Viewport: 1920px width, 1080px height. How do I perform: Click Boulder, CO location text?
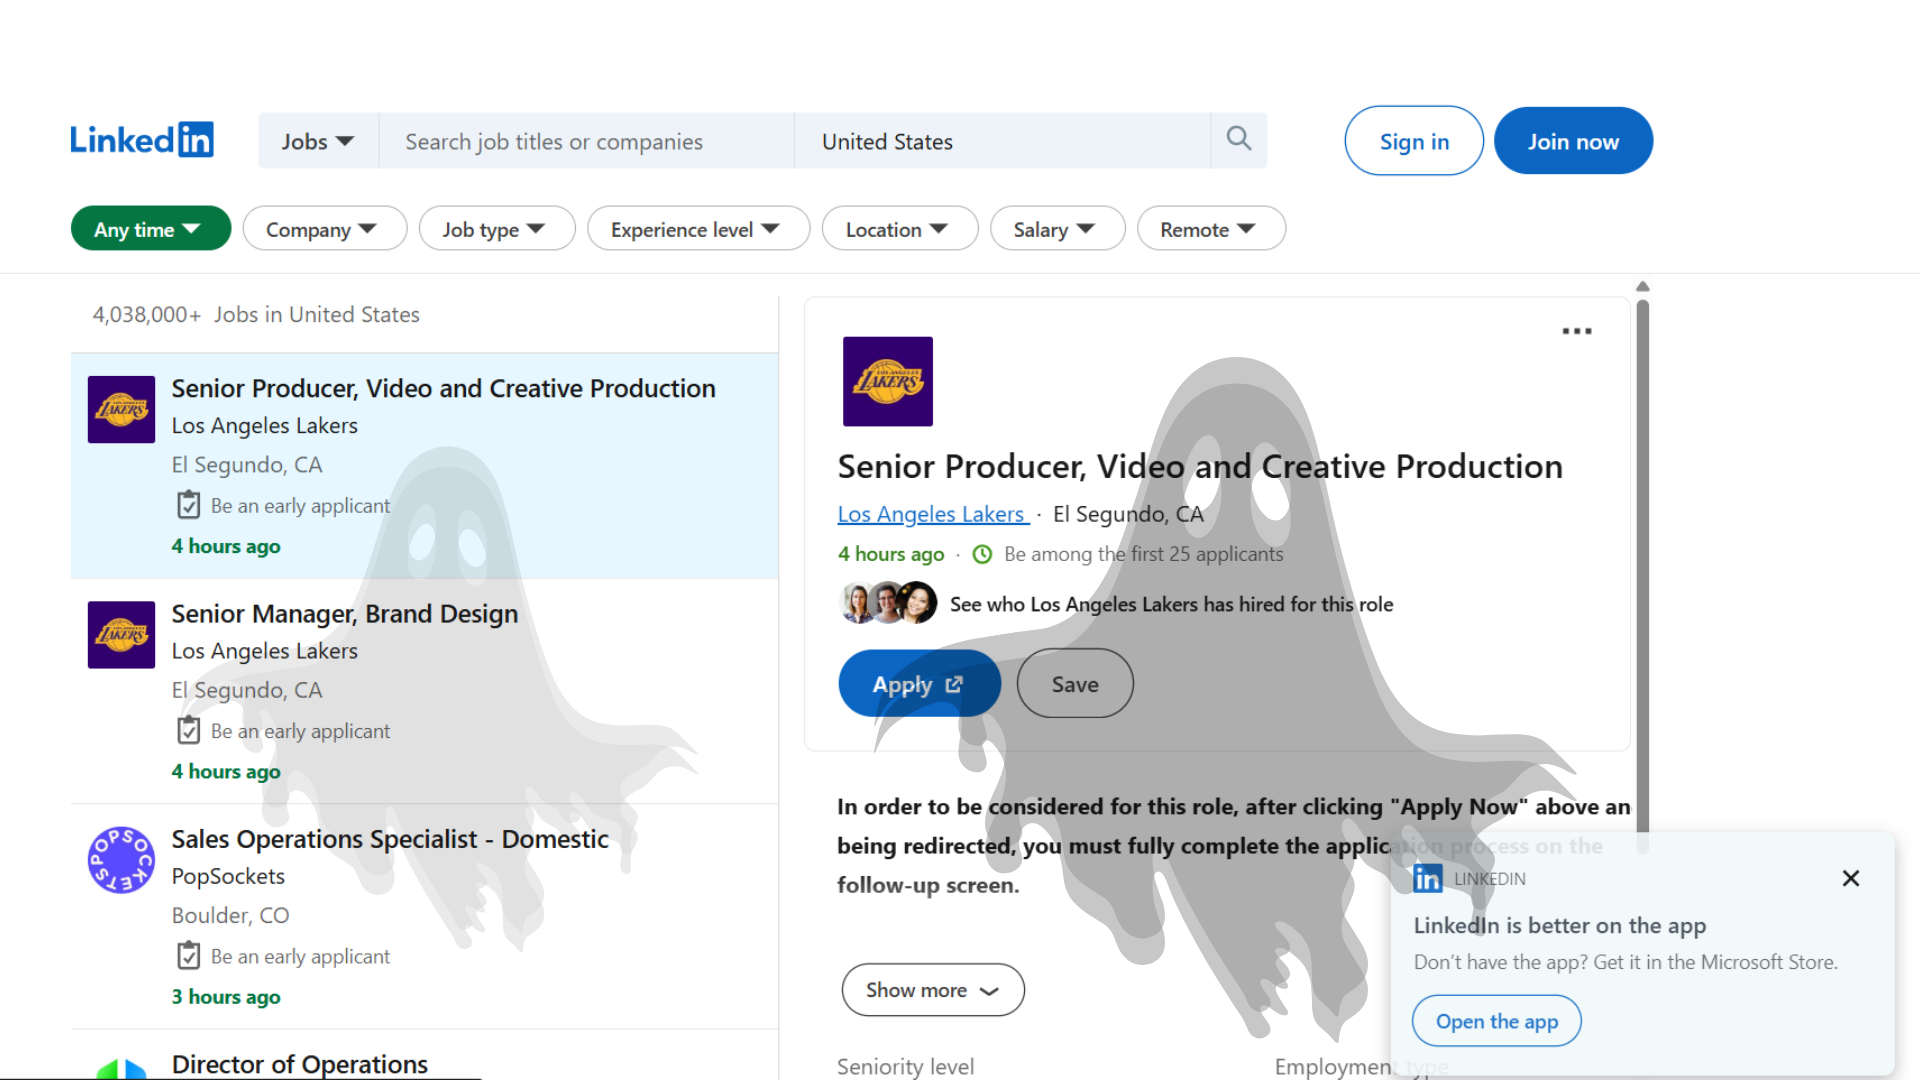pyautogui.click(x=230, y=915)
